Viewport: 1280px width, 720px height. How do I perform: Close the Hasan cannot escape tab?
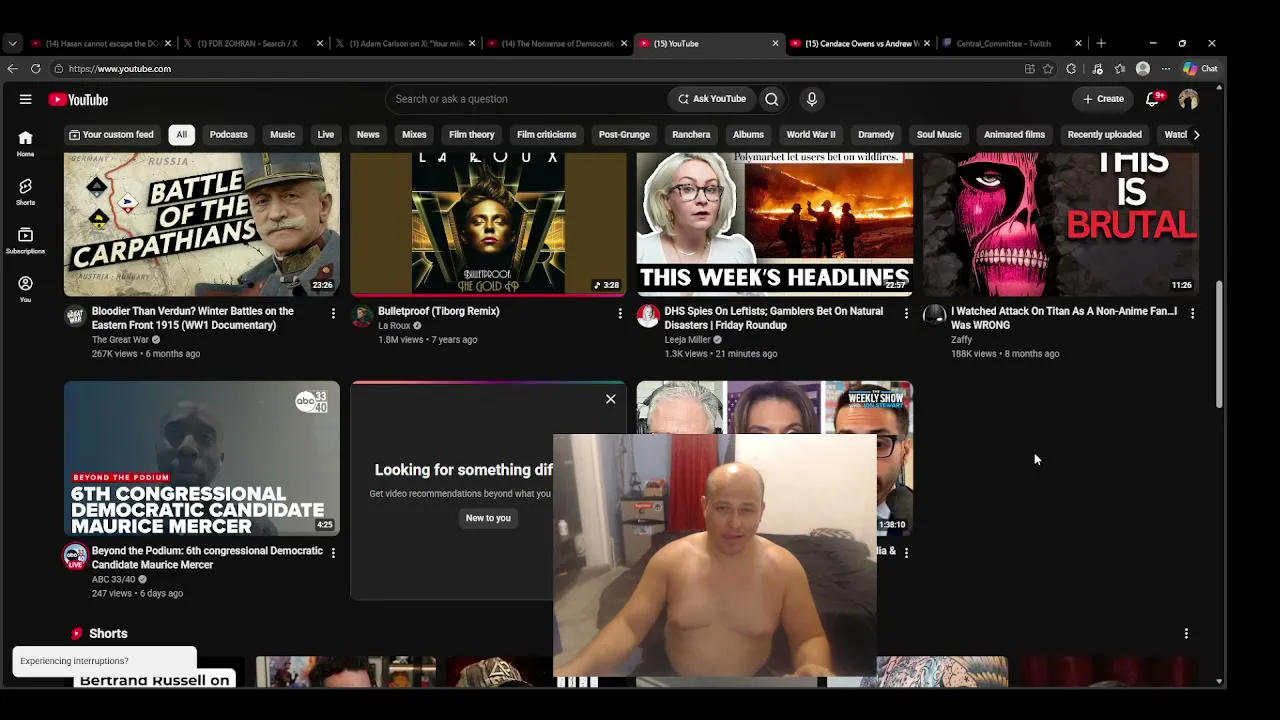pos(168,43)
